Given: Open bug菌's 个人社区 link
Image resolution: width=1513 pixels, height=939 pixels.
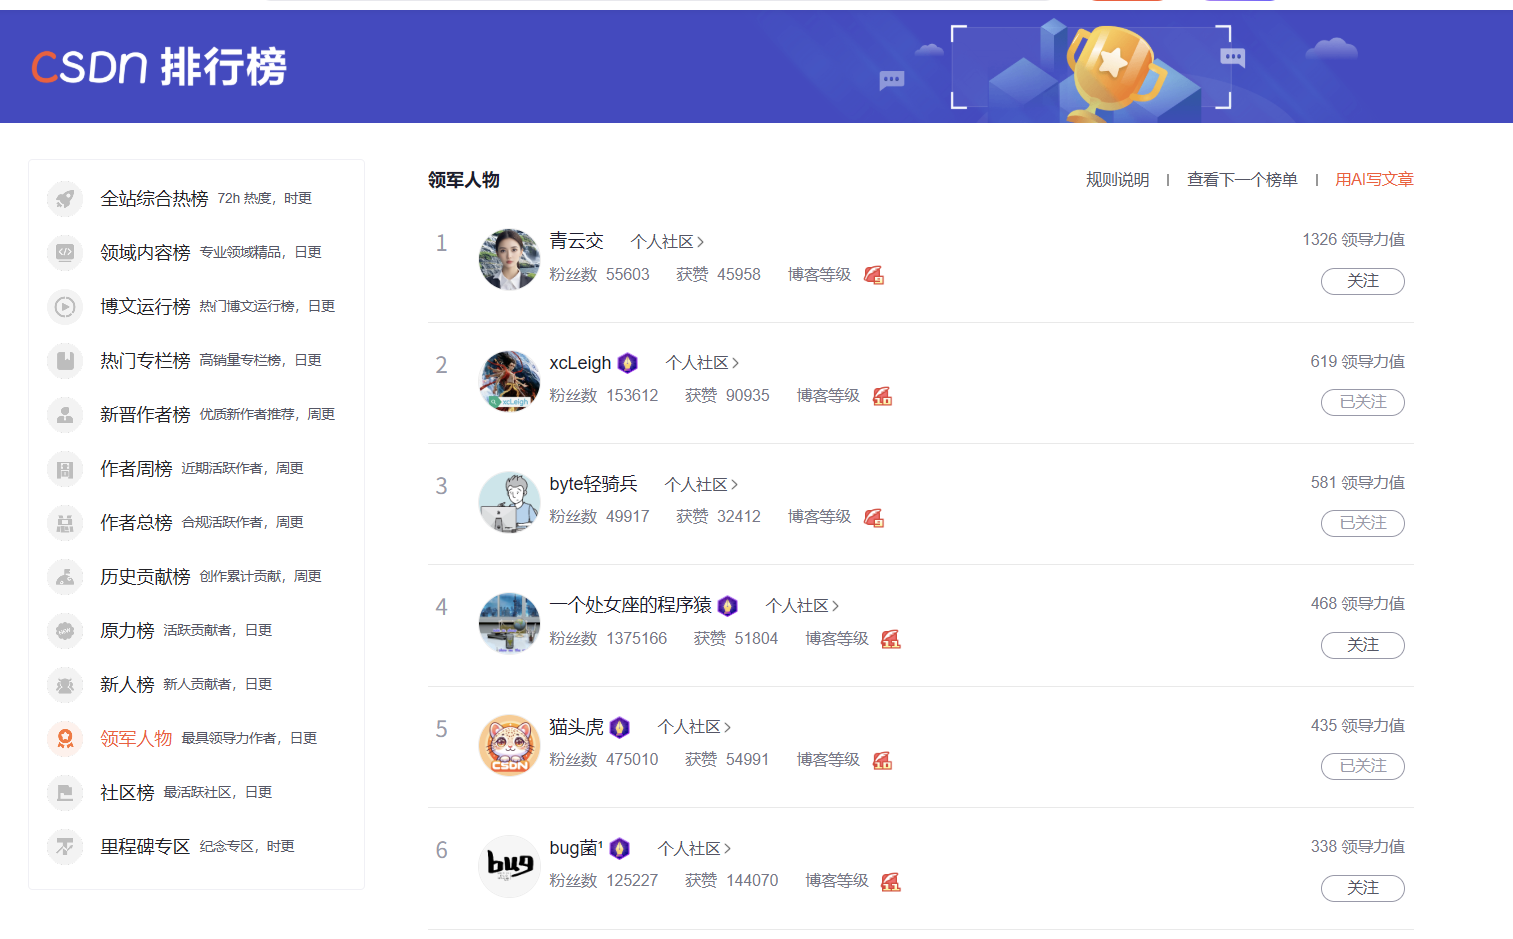Looking at the screenshot, I should [694, 849].
